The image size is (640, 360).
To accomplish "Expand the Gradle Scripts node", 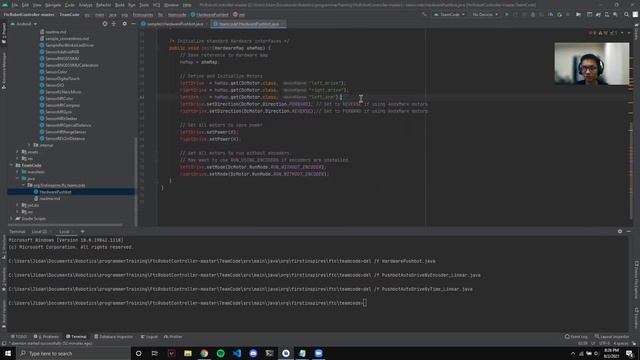I will [11, 219].
